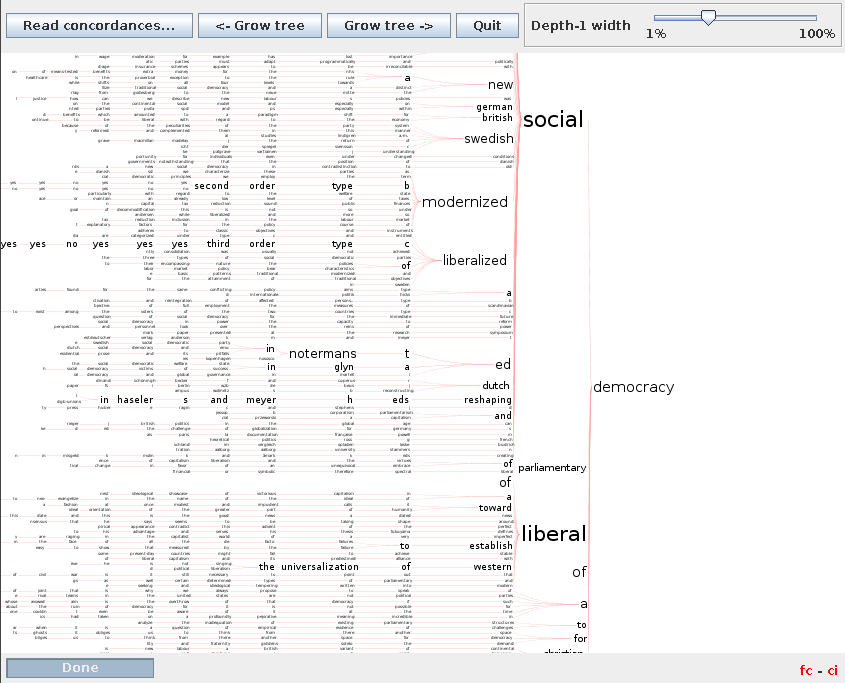Screen dimensions: 845x683
Task: Click the 'british' word node
Action: (x=497, y=118)
